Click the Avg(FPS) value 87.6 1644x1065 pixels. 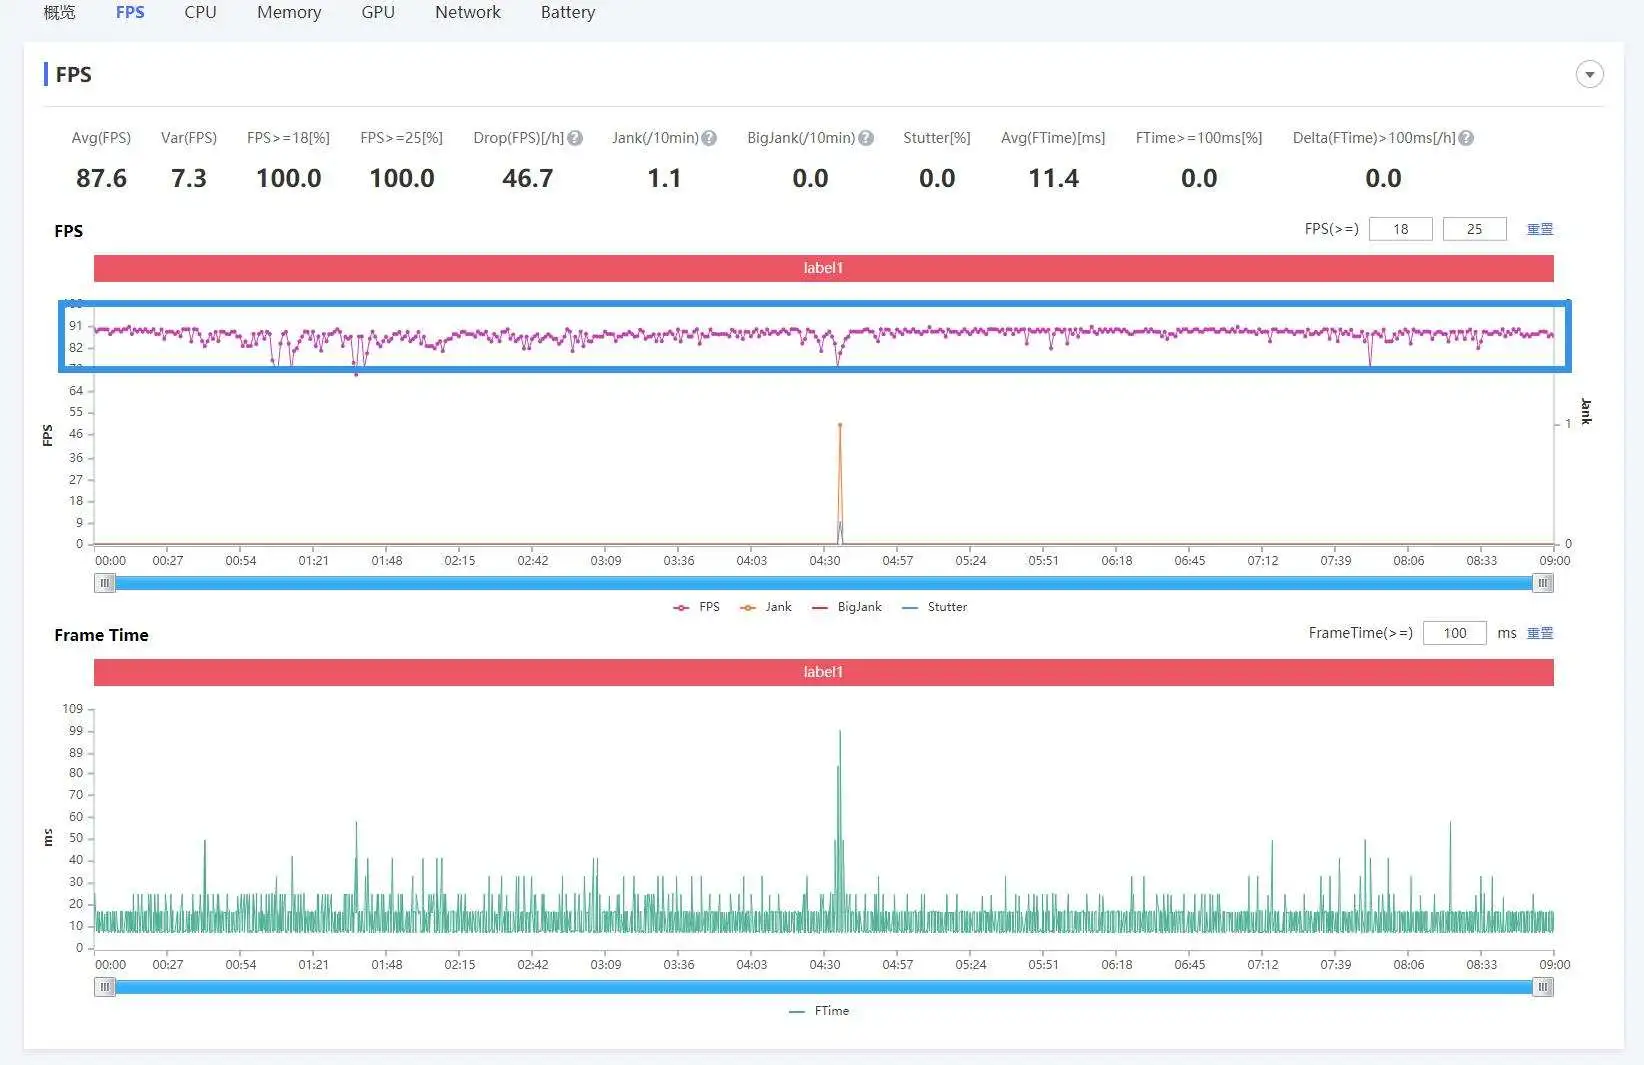(x=102, y=178)
